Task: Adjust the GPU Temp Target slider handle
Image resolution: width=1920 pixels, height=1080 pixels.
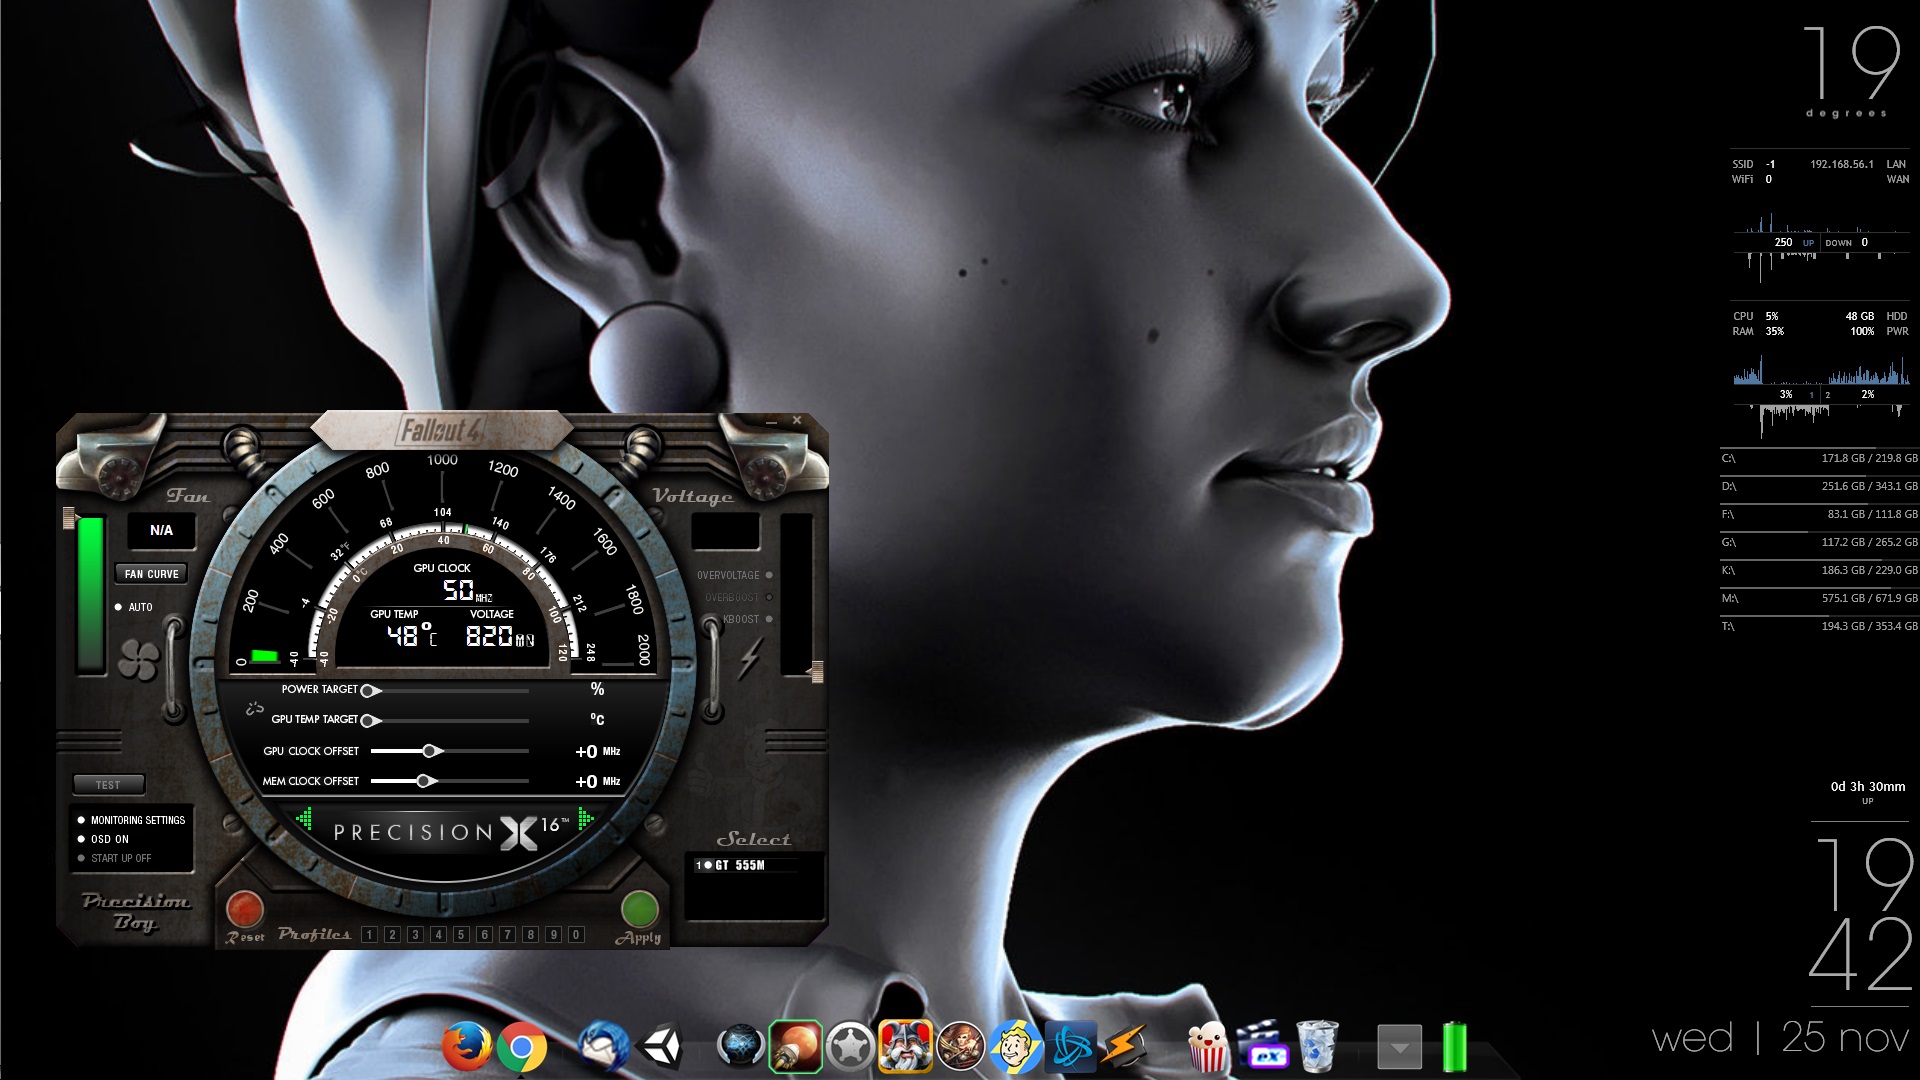Action: [369, 720]
